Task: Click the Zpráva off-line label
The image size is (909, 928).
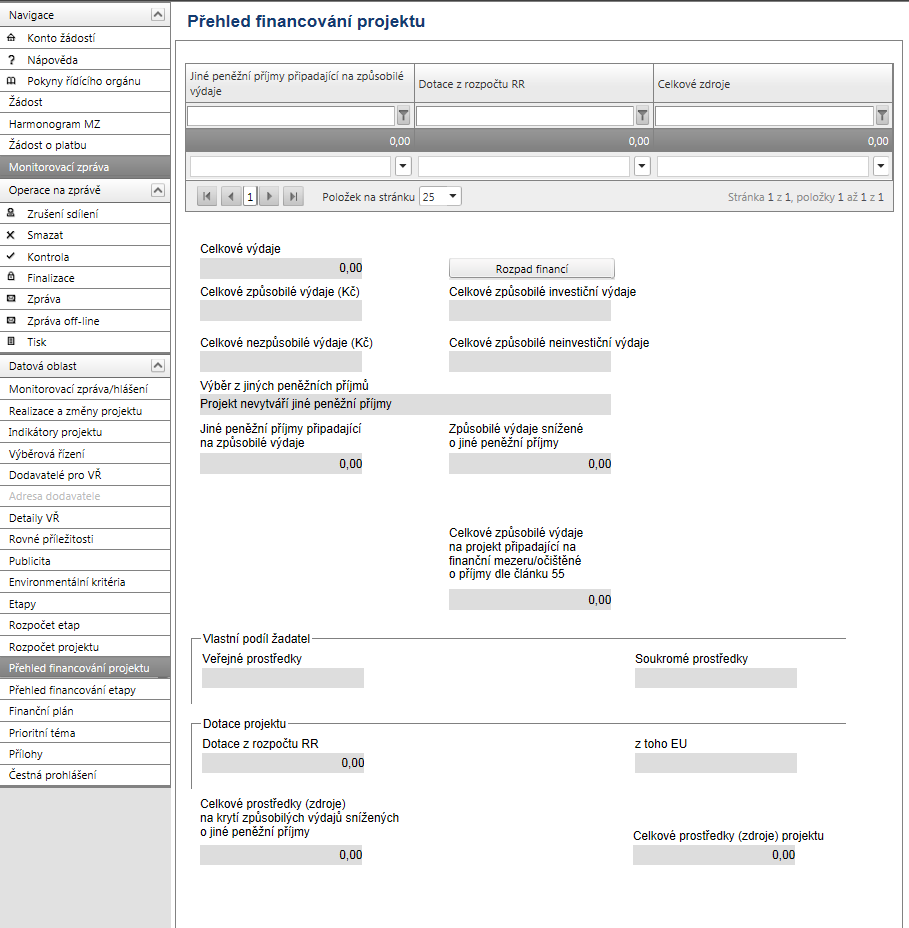Action: [x=63, y=321]
